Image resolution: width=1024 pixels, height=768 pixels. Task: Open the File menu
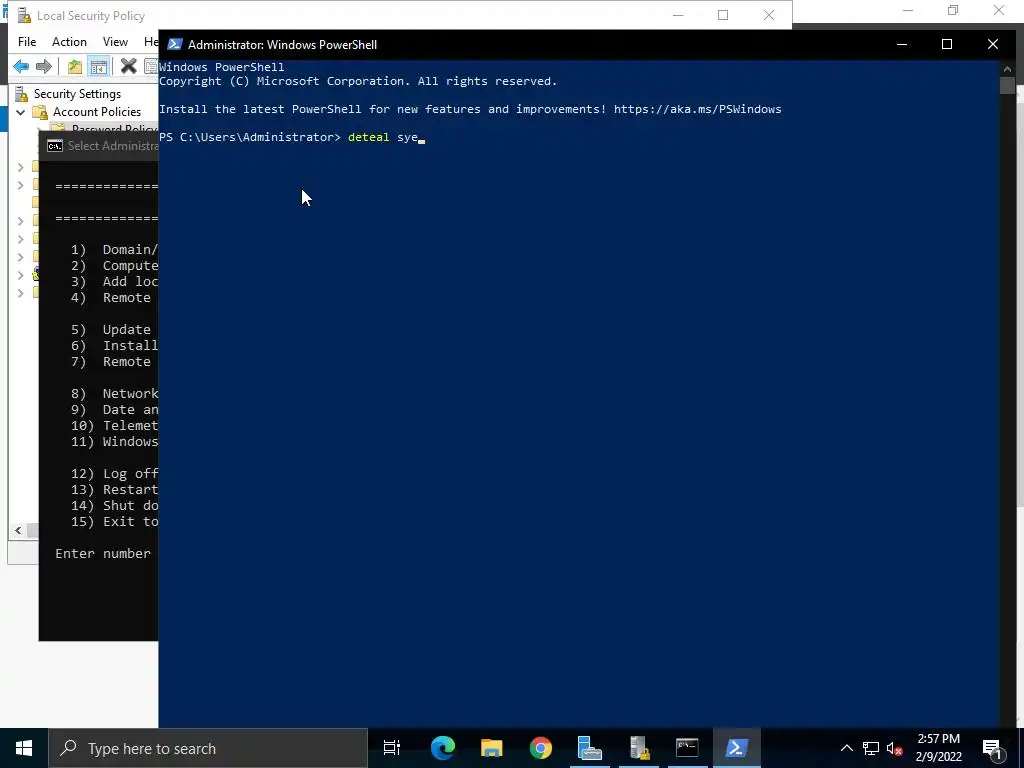tap(27, 42)
